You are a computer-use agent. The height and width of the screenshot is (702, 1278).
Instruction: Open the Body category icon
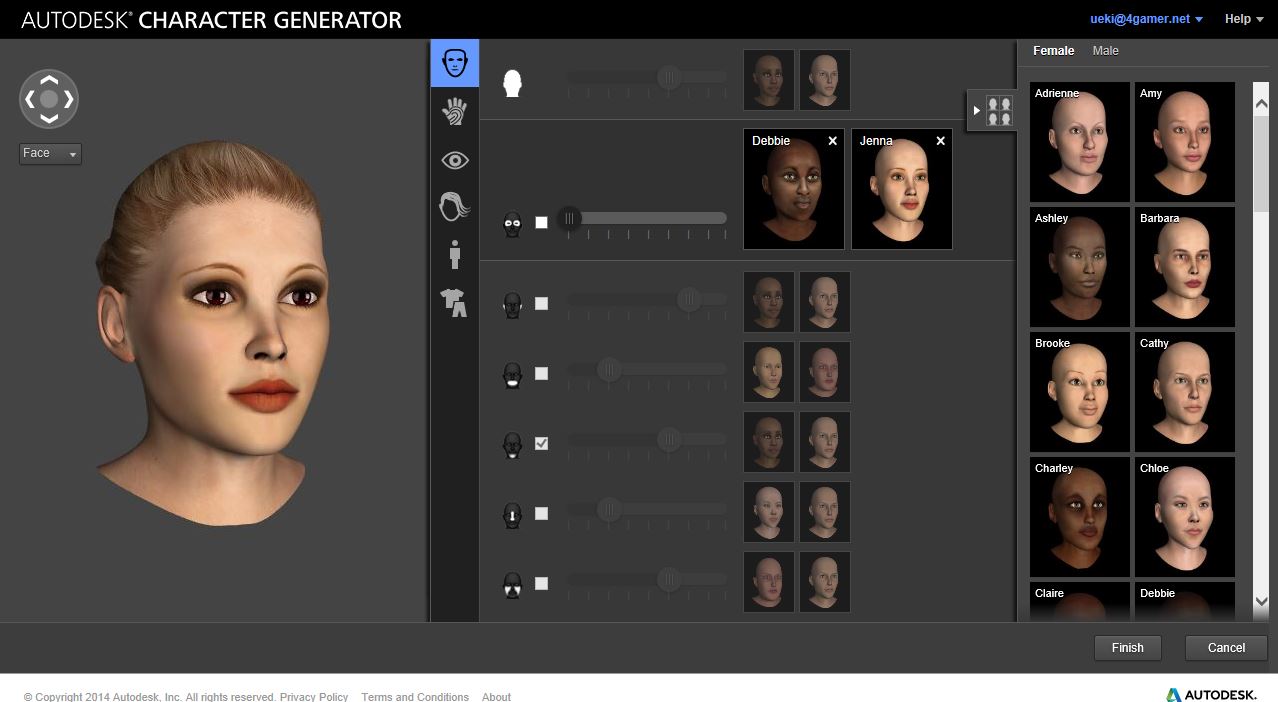point(455,254)
